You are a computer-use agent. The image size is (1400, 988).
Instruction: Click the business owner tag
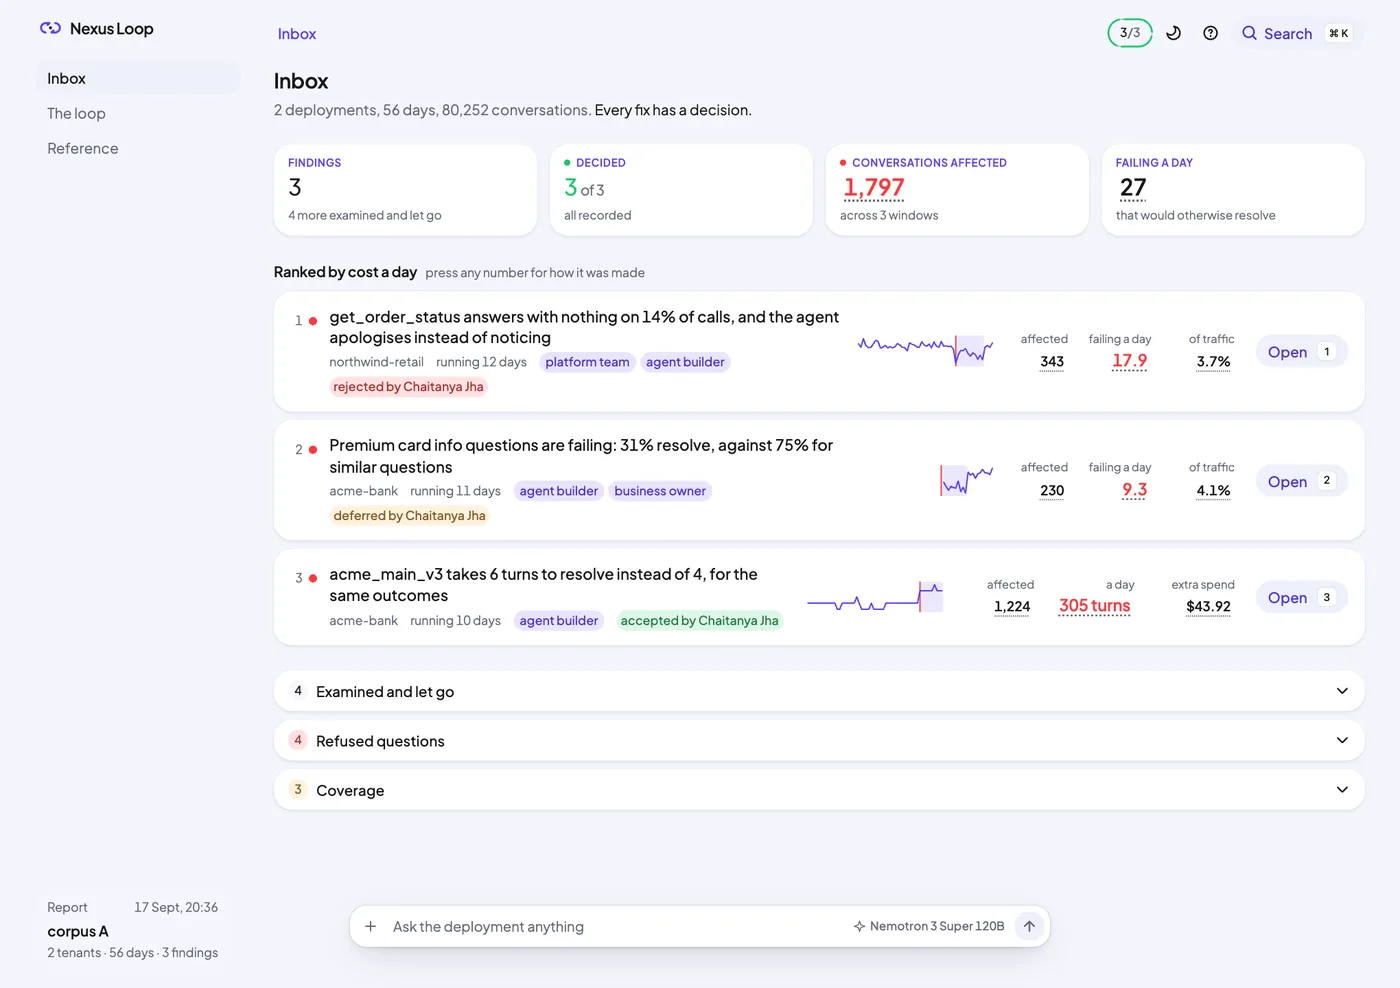click(x=660, y=491)
